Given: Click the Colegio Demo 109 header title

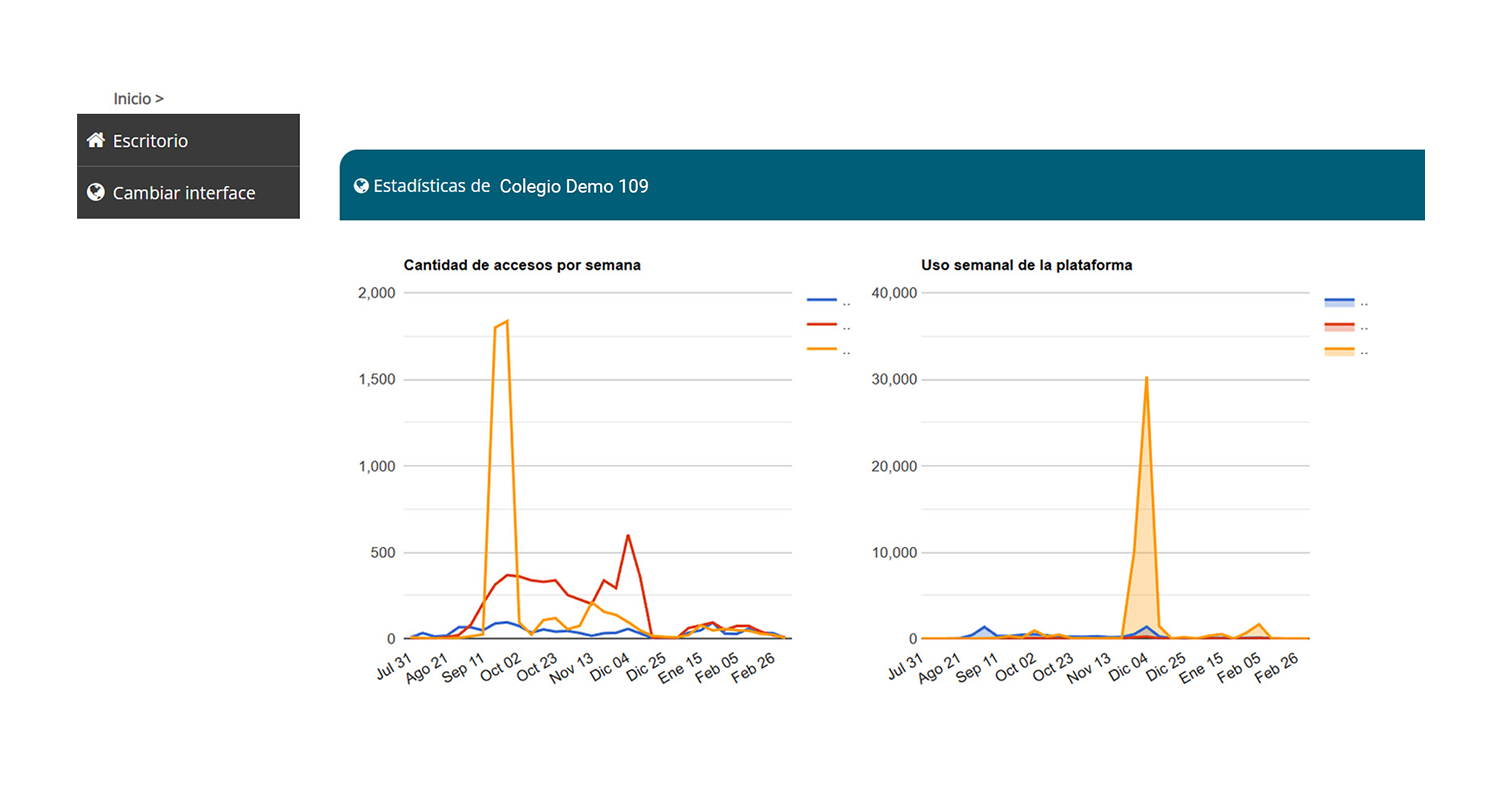Looking at the screenshot, I should point(574,186).
